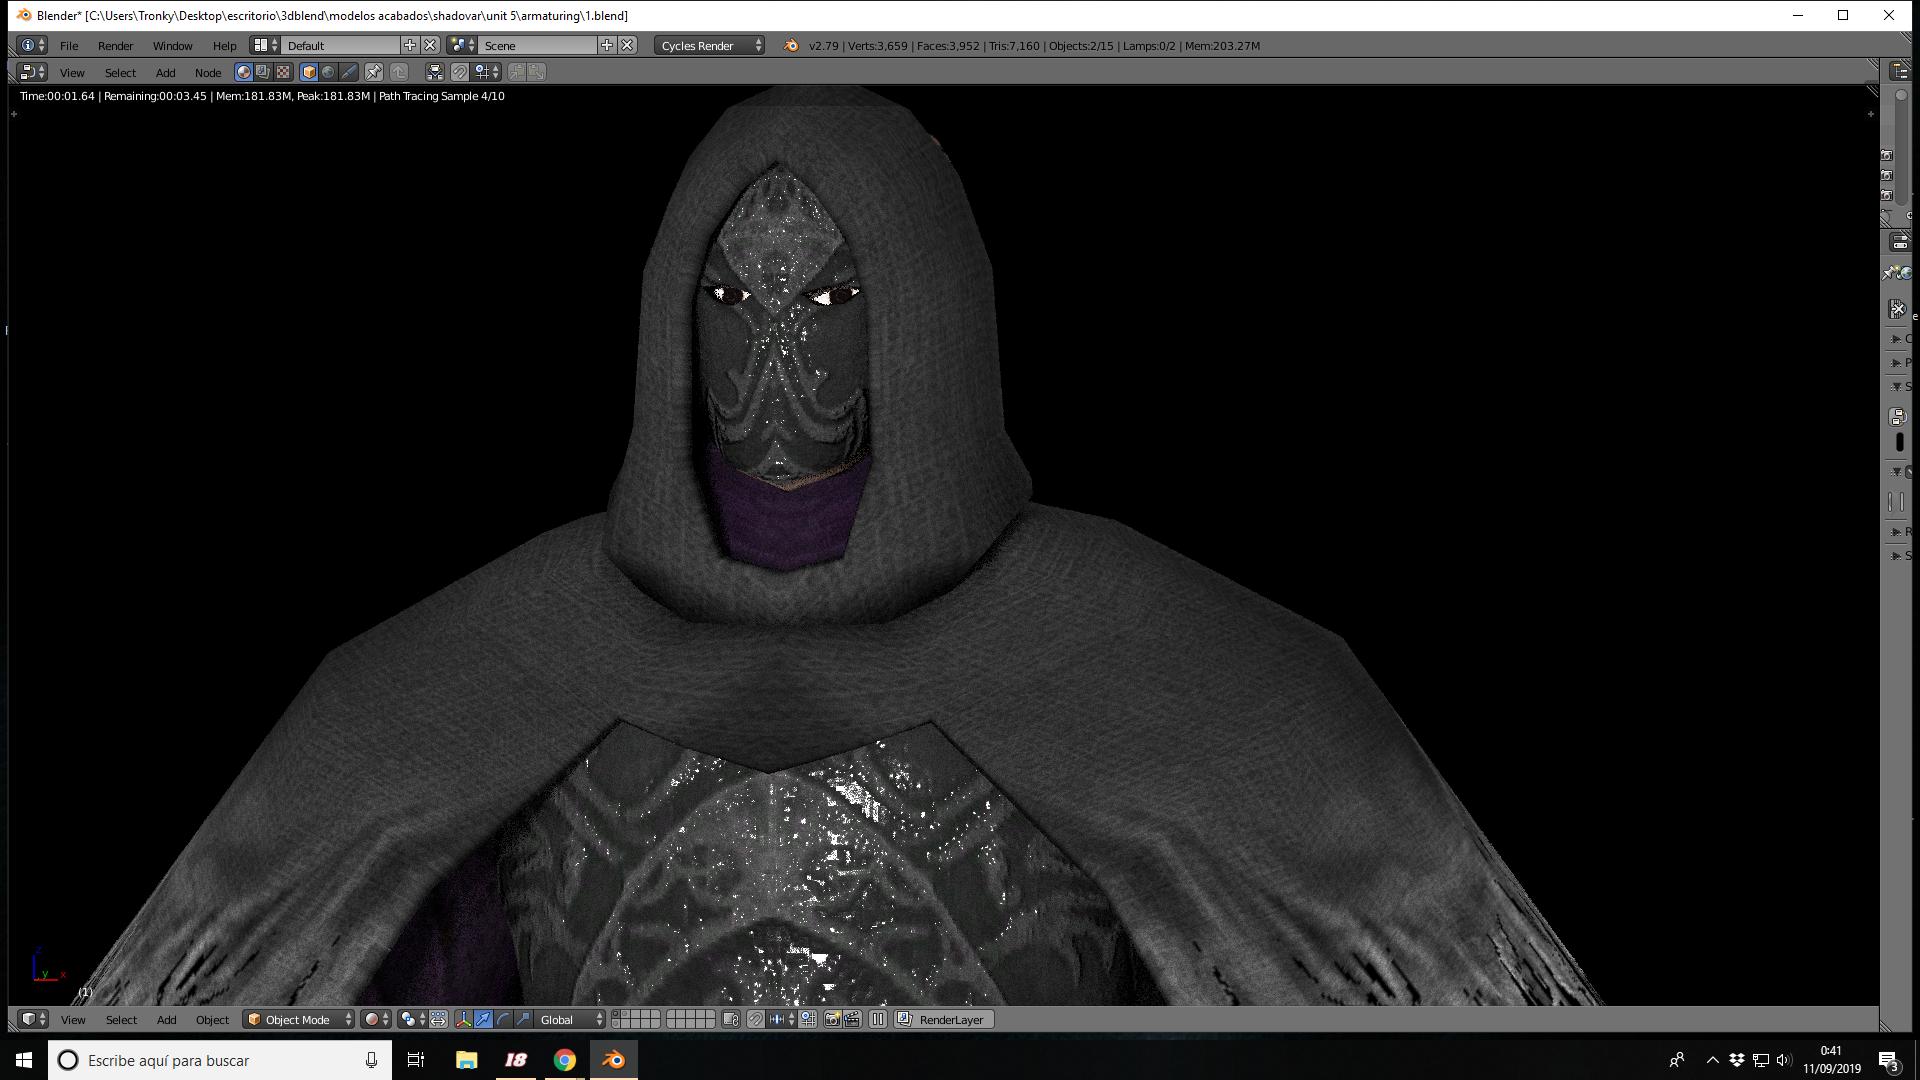Toggle the 3D manipulator axes widget
Image resolution: width=1920 pixels, height=1080 pixels.
click(x=463, y=1019)
